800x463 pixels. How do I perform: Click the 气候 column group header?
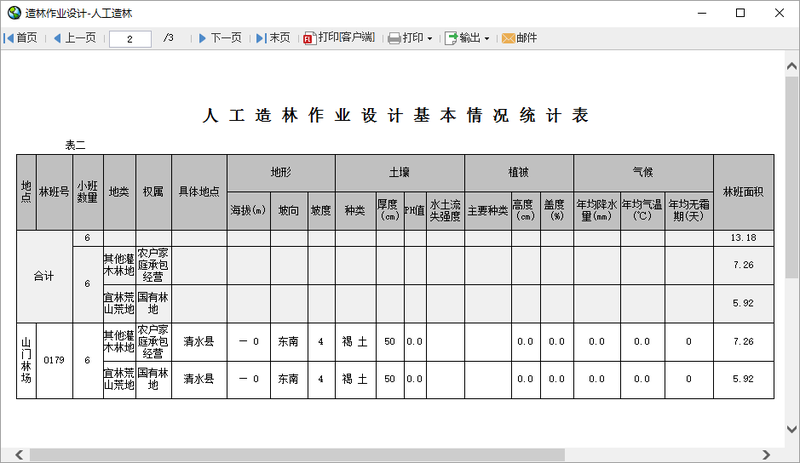(643, 173)
